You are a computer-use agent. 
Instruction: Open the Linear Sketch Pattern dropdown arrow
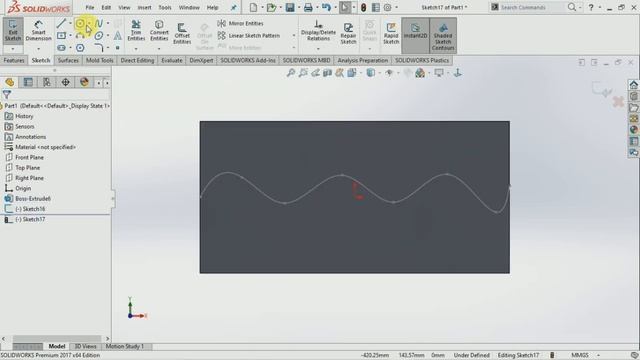point(293,36)
